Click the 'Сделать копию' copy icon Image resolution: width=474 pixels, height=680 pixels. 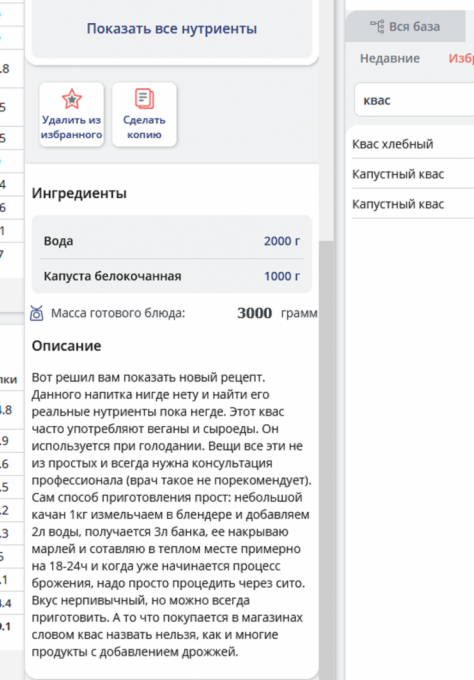[x=144, y=98]
